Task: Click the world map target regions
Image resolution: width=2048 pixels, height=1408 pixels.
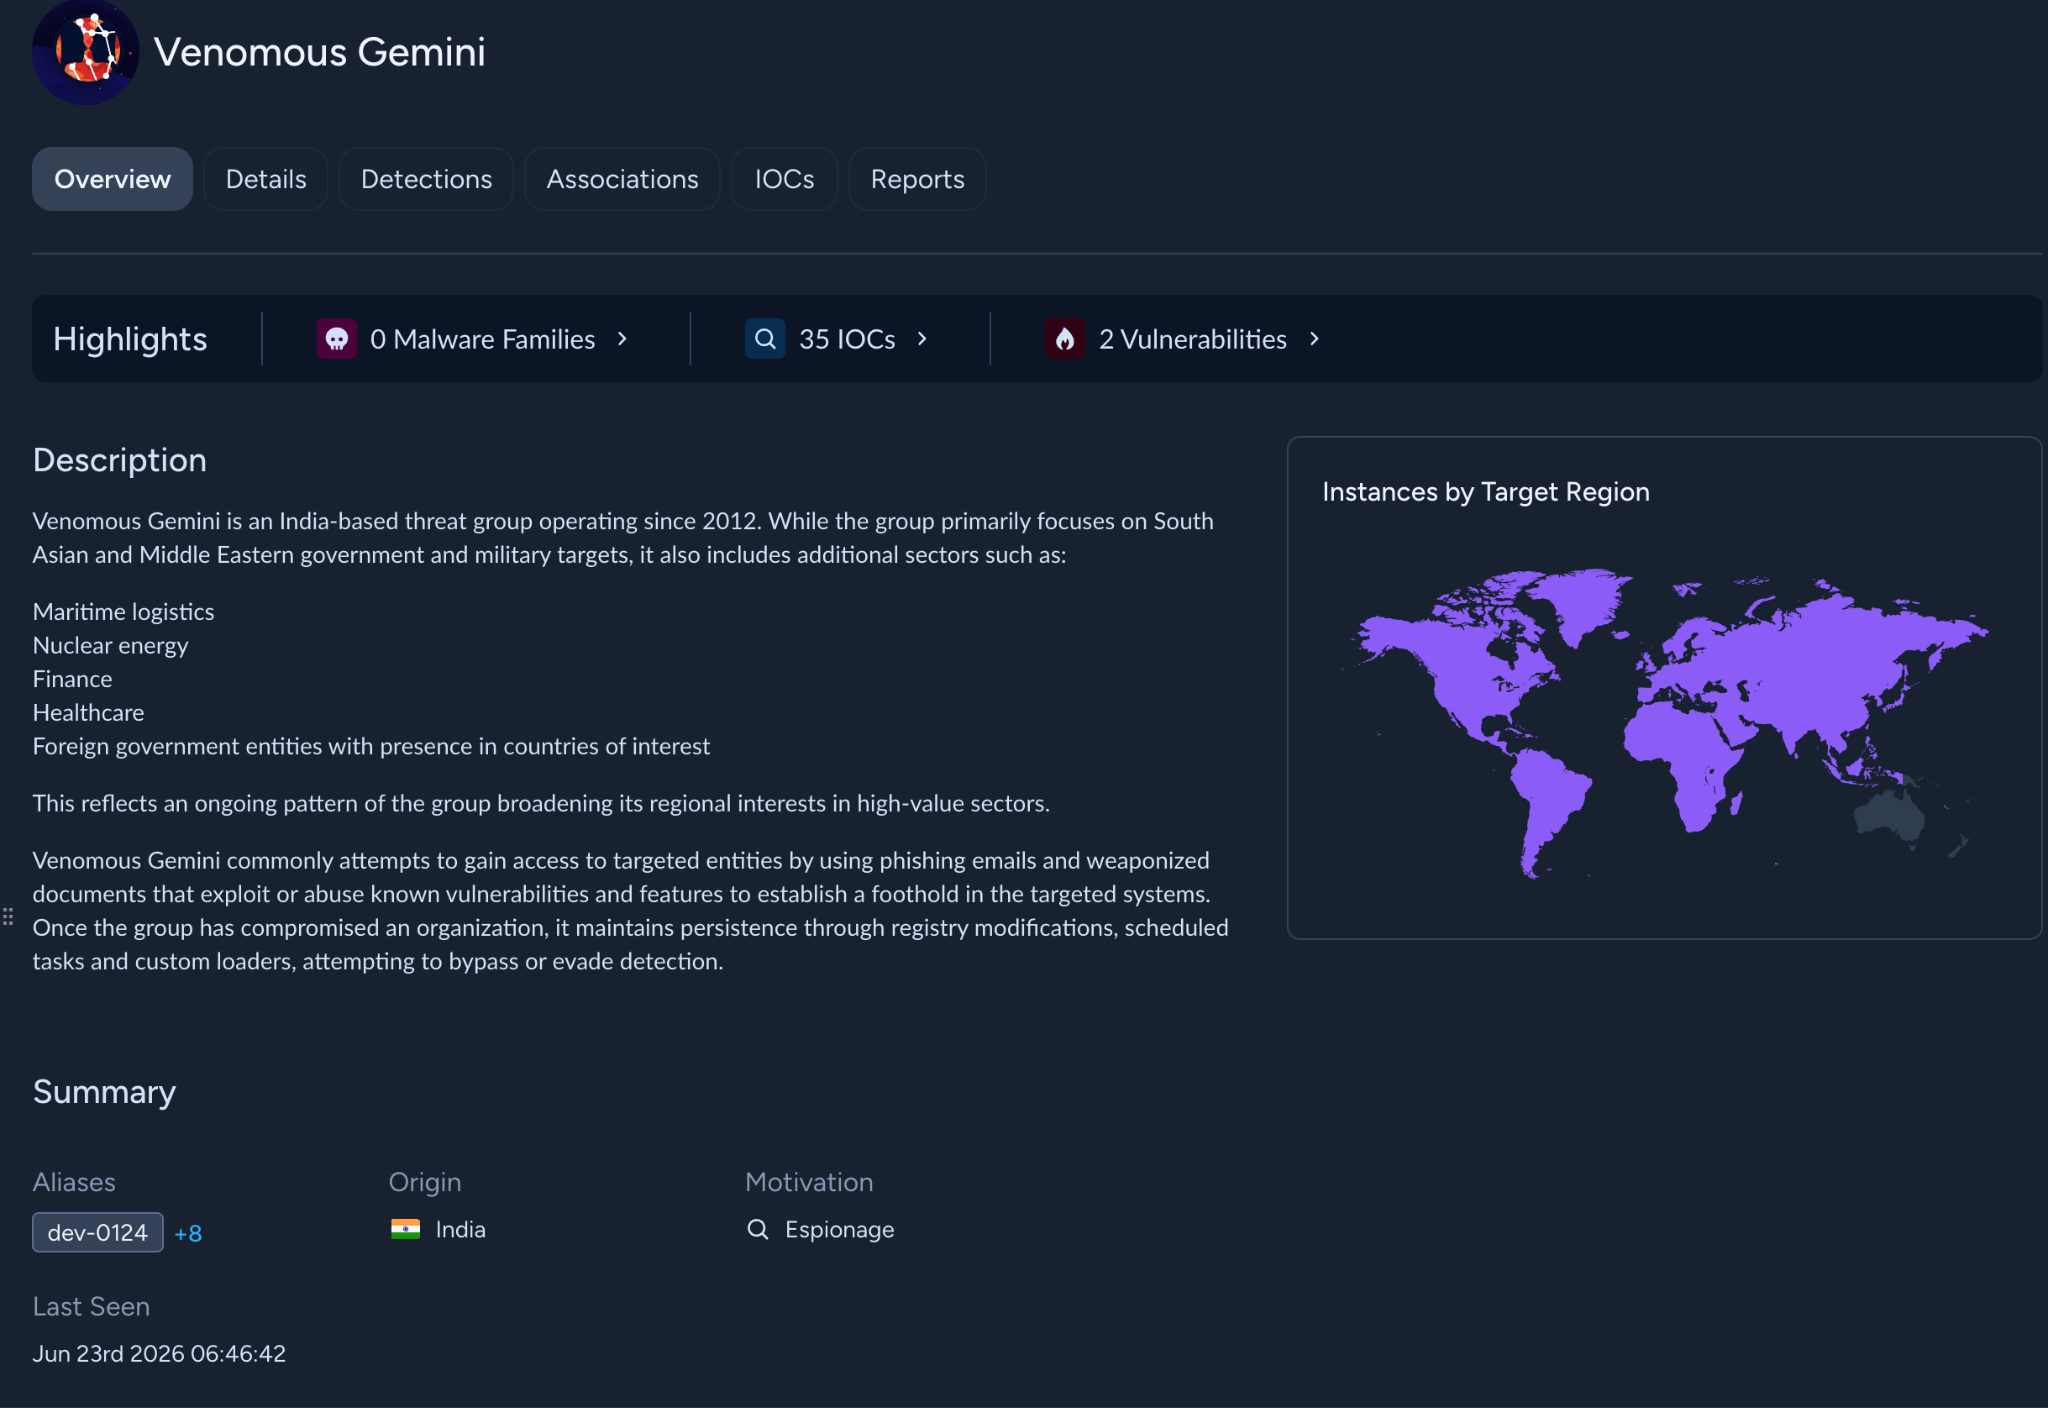Action: (1664, 723)
